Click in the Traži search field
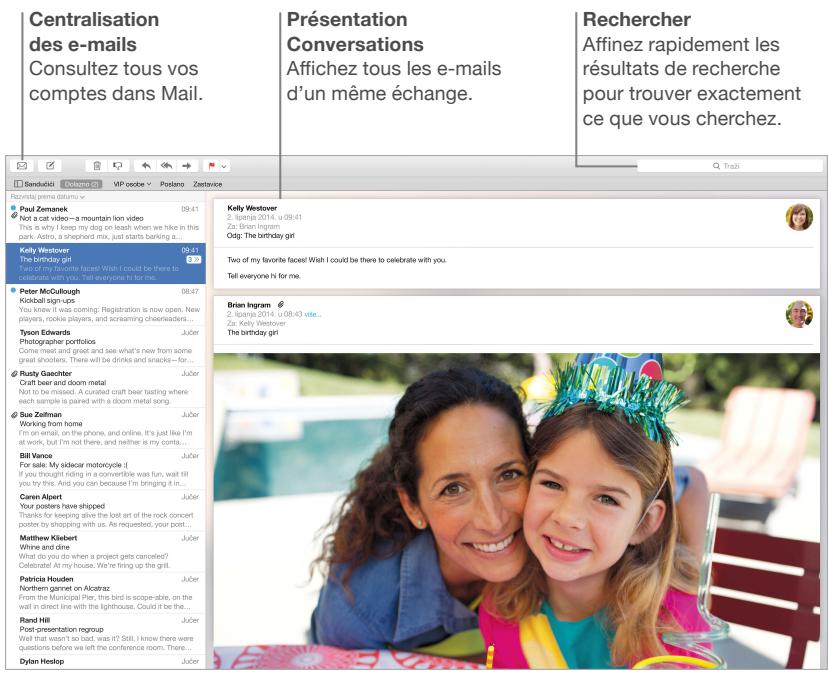 (730, 166)
